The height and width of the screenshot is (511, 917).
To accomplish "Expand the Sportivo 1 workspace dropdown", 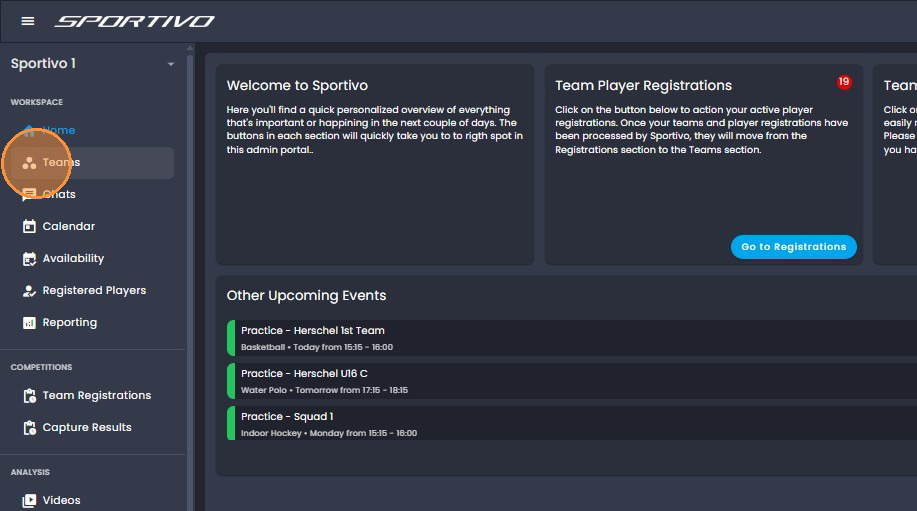I will pyautogui.click(x=171, y=64).
